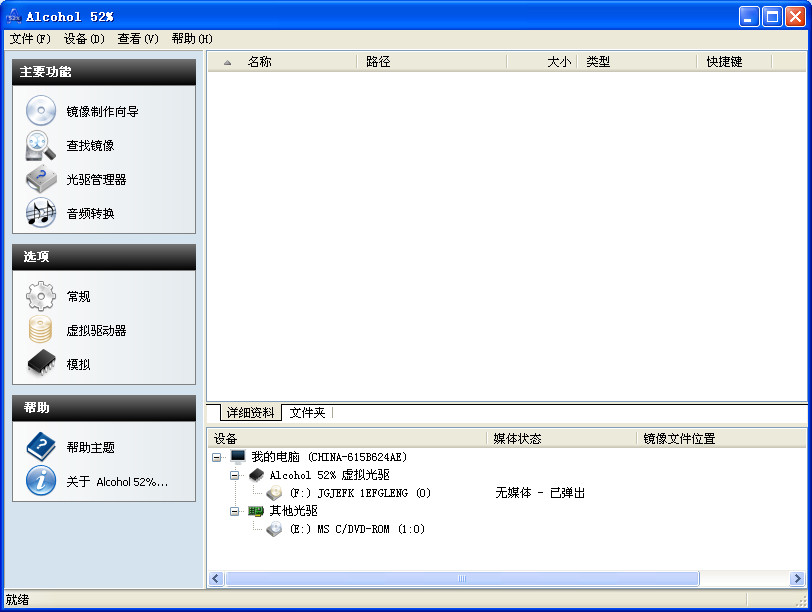
Task: Open the 帮助(H) menu
Action: [192, 39]
